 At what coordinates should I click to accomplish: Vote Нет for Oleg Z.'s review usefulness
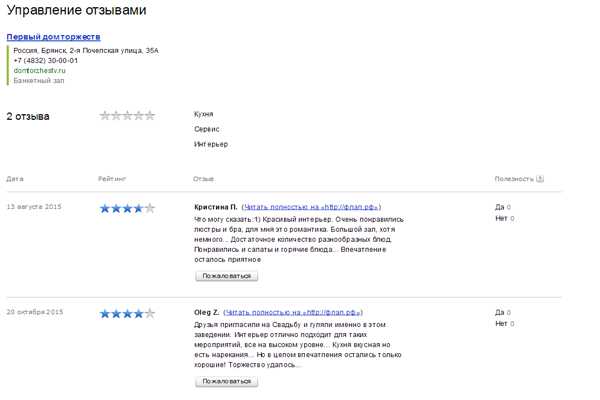[x=501, y=323]
